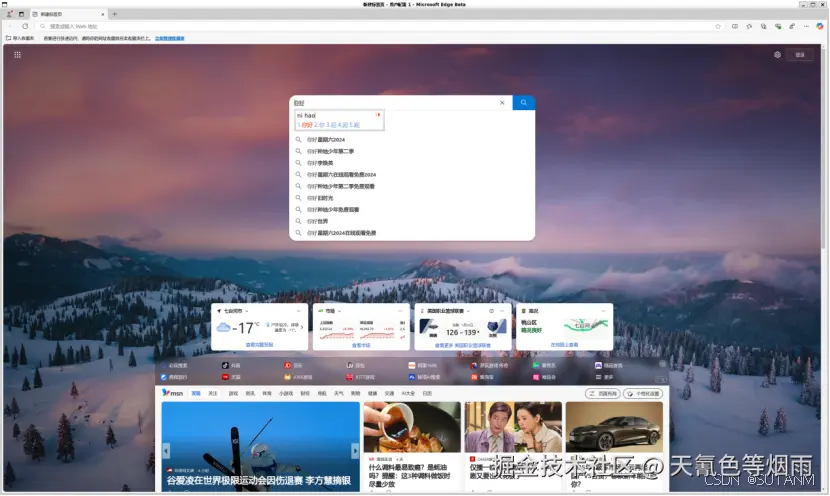Open Edge settings and more menu
Screen dimensions: 830x496
806,26
